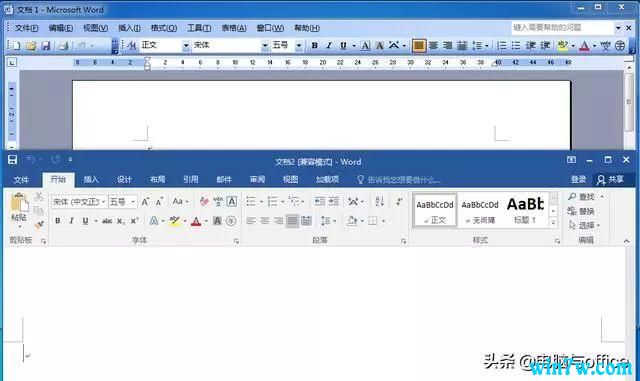
Task: Click Save icon in Word 2003 toolbar
Action: coord(46,46)
